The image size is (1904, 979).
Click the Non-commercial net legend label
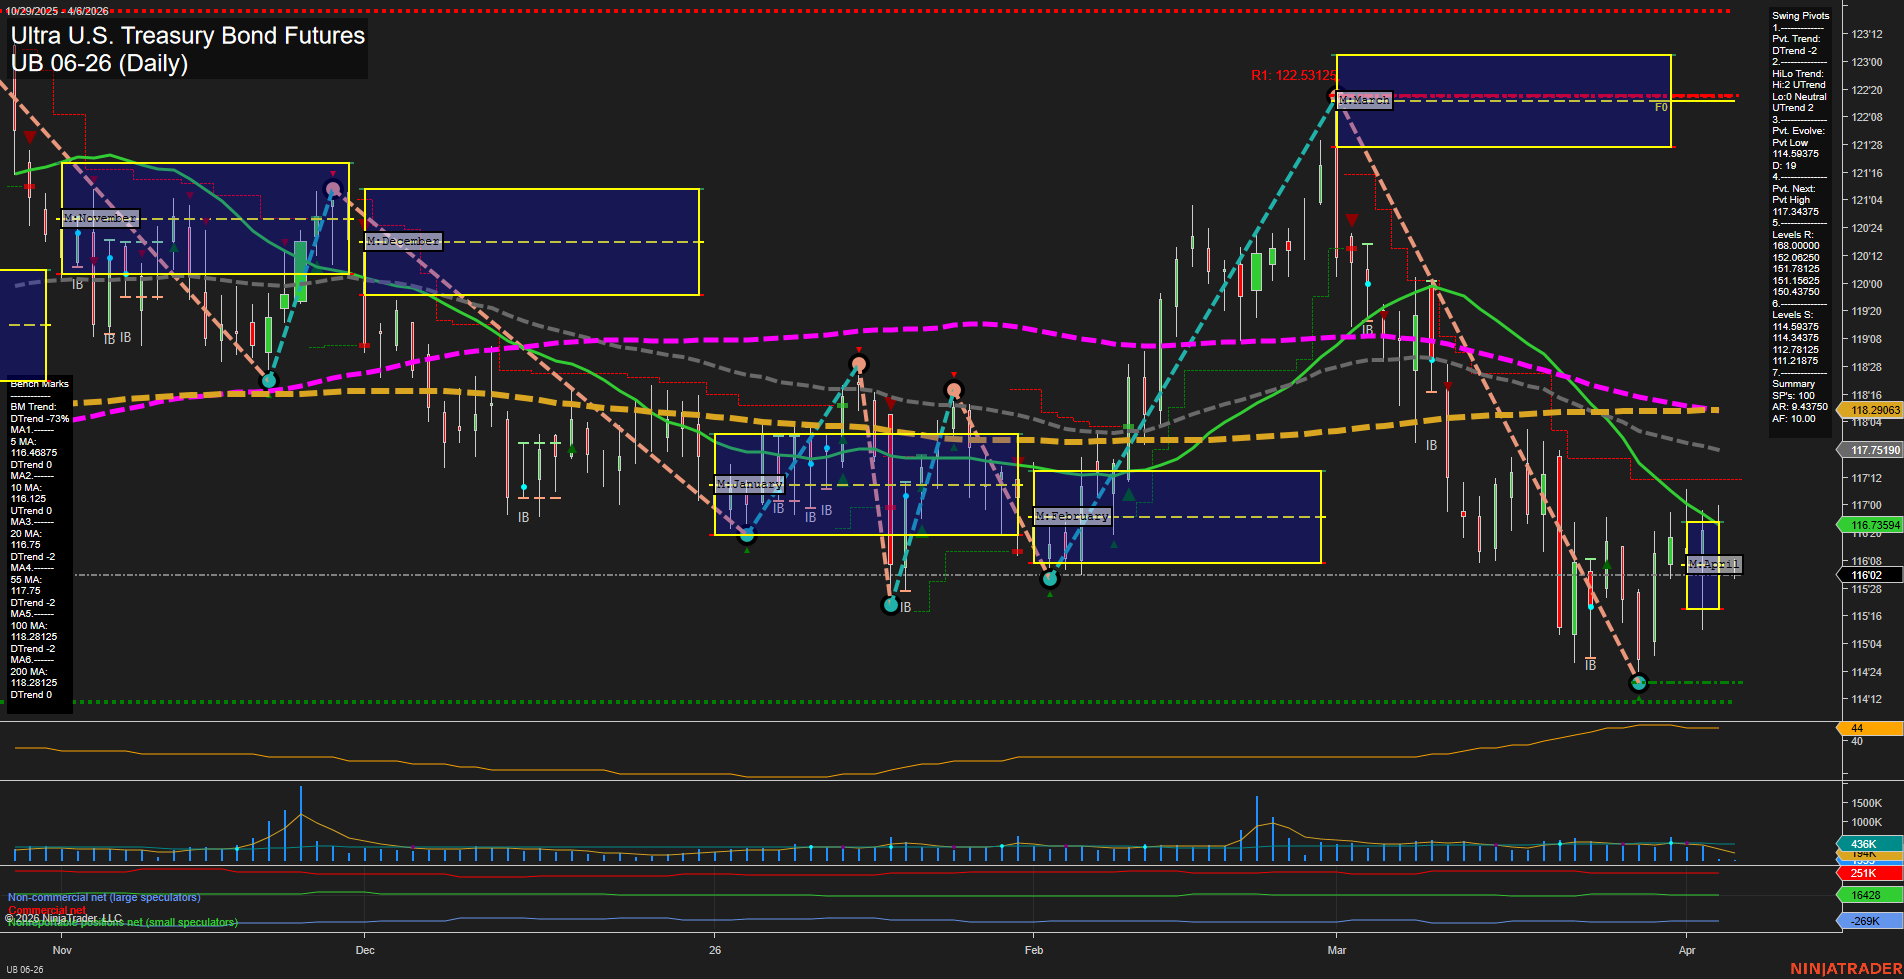[x=104, y=898]
